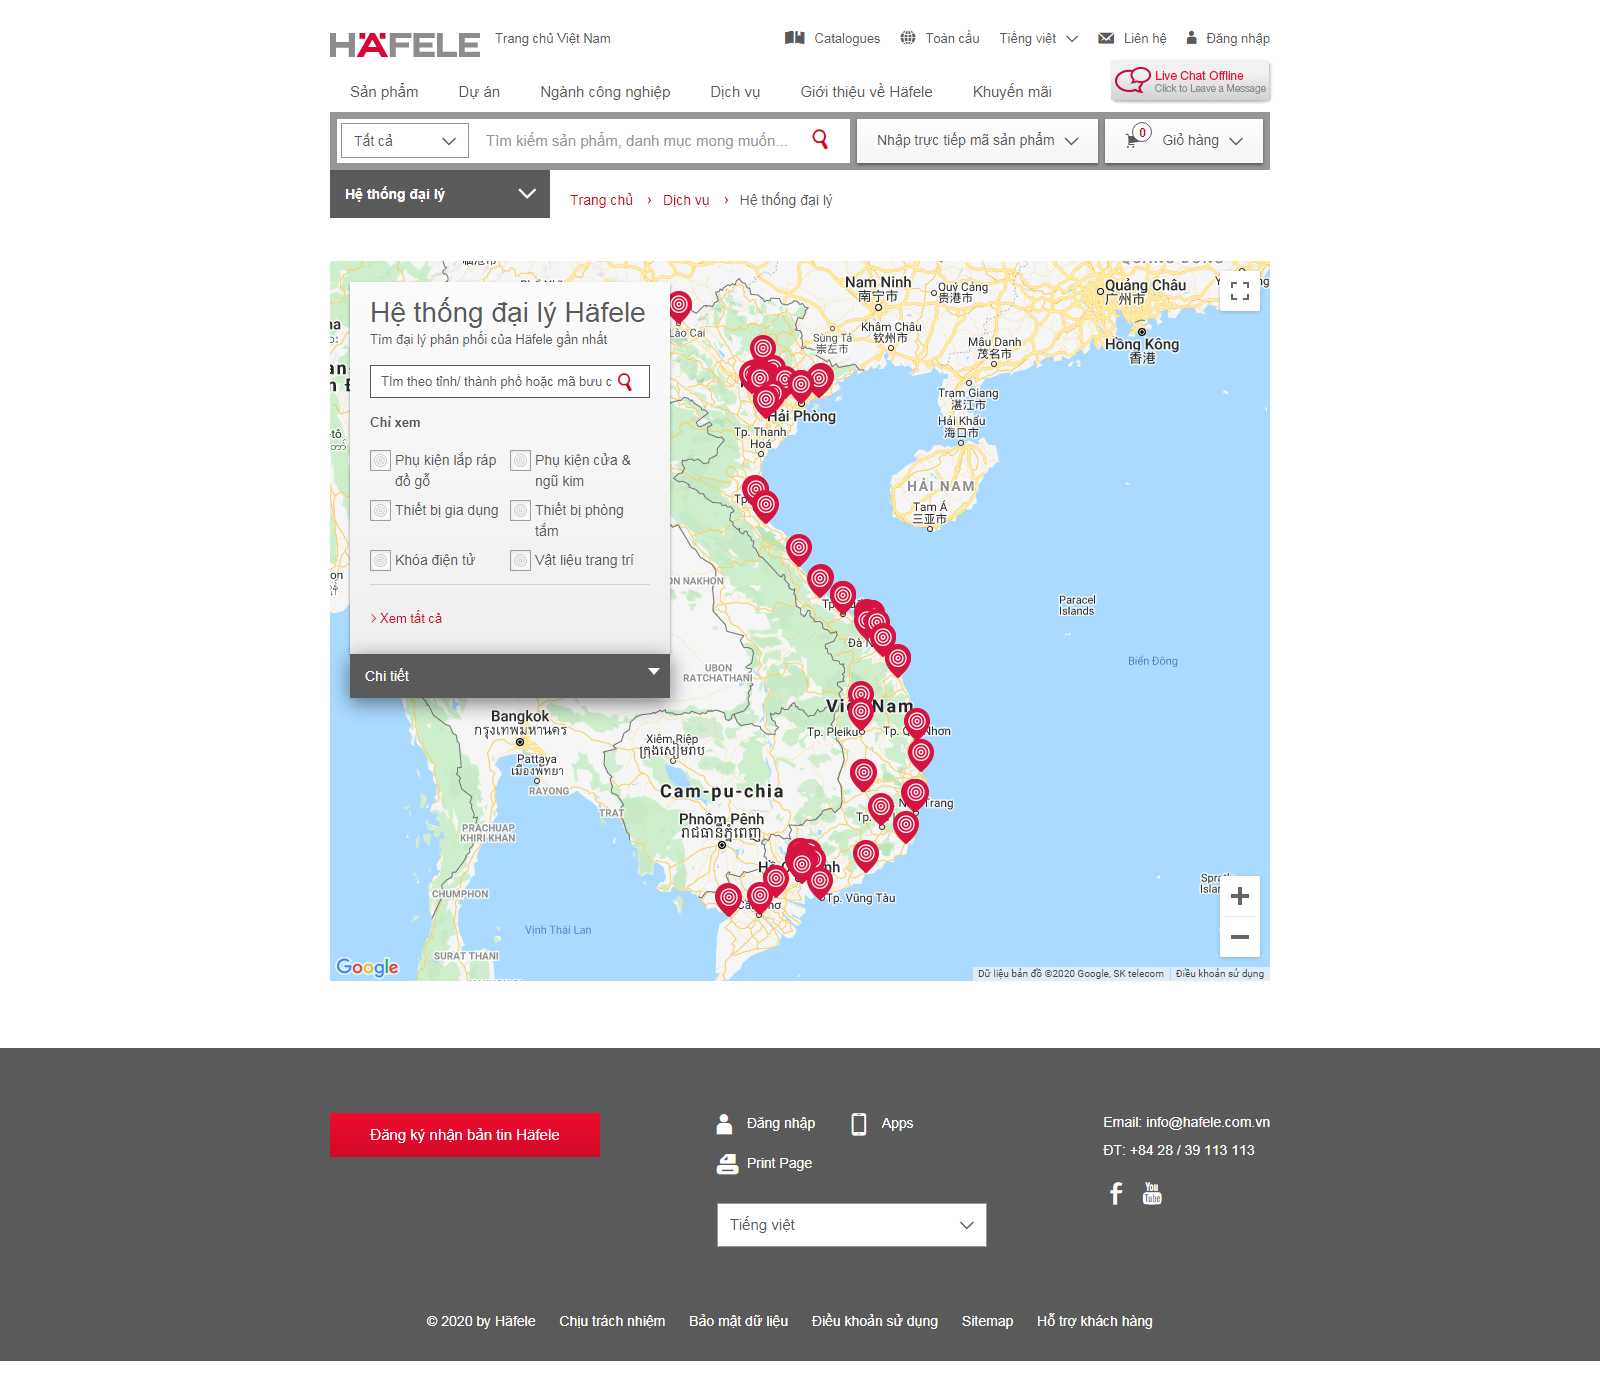Click the YouTube icon in footer

tap(1152, 1192)
